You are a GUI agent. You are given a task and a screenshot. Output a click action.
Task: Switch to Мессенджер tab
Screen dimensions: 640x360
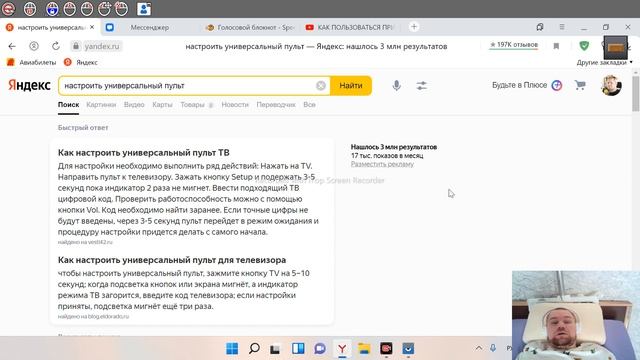point(149,27)
